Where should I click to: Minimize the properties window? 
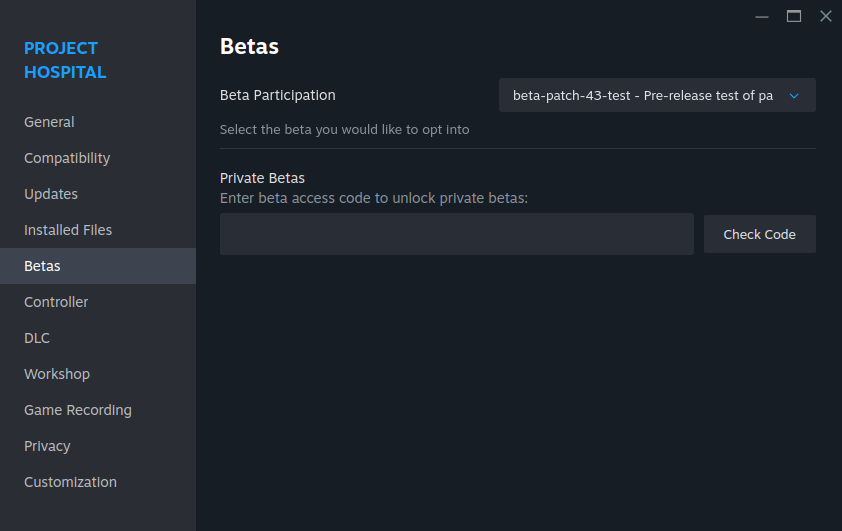[x=762, y=16]
